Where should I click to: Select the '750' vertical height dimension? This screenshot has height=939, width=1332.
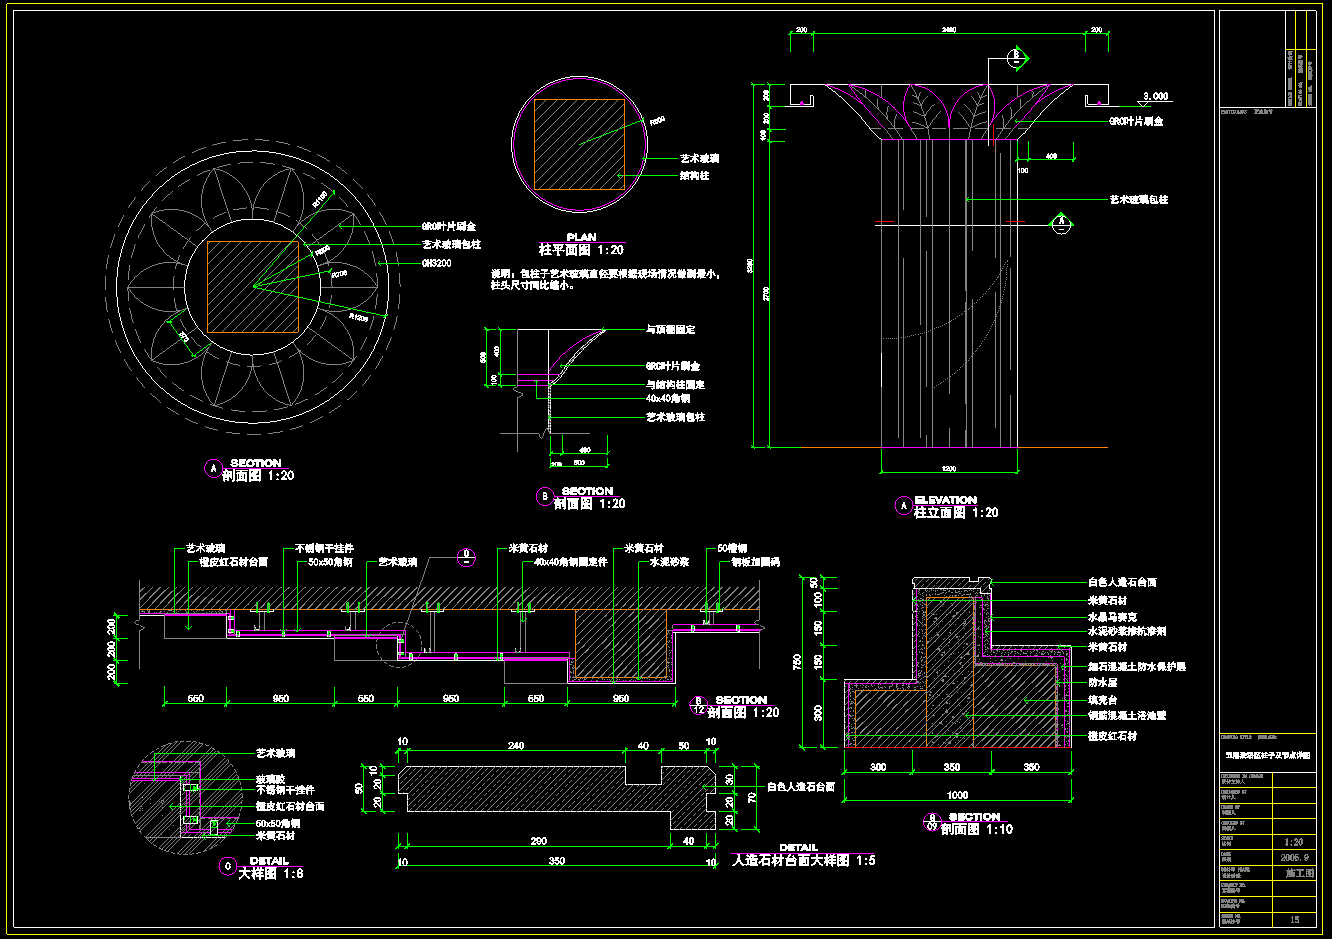click(797, 662)
